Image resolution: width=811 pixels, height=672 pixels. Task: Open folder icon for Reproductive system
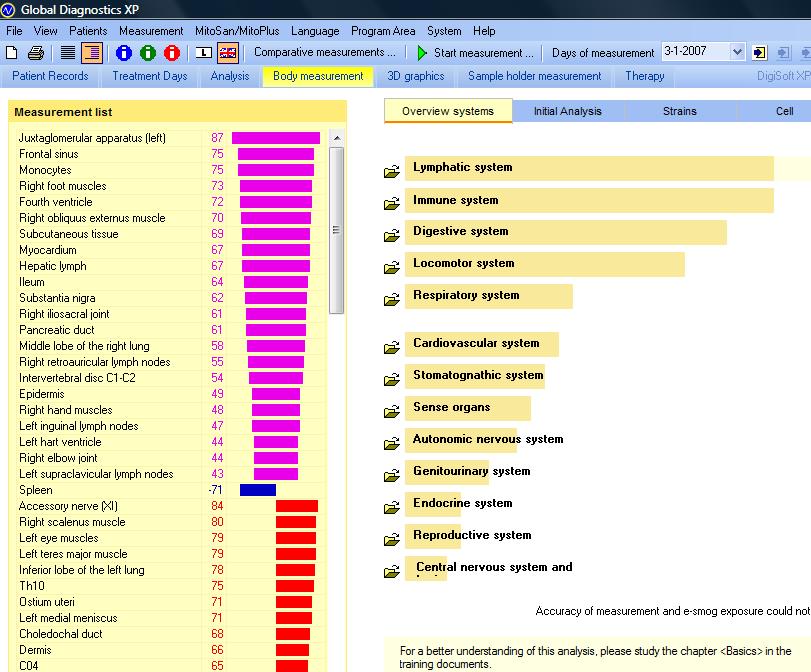(392, 539)
